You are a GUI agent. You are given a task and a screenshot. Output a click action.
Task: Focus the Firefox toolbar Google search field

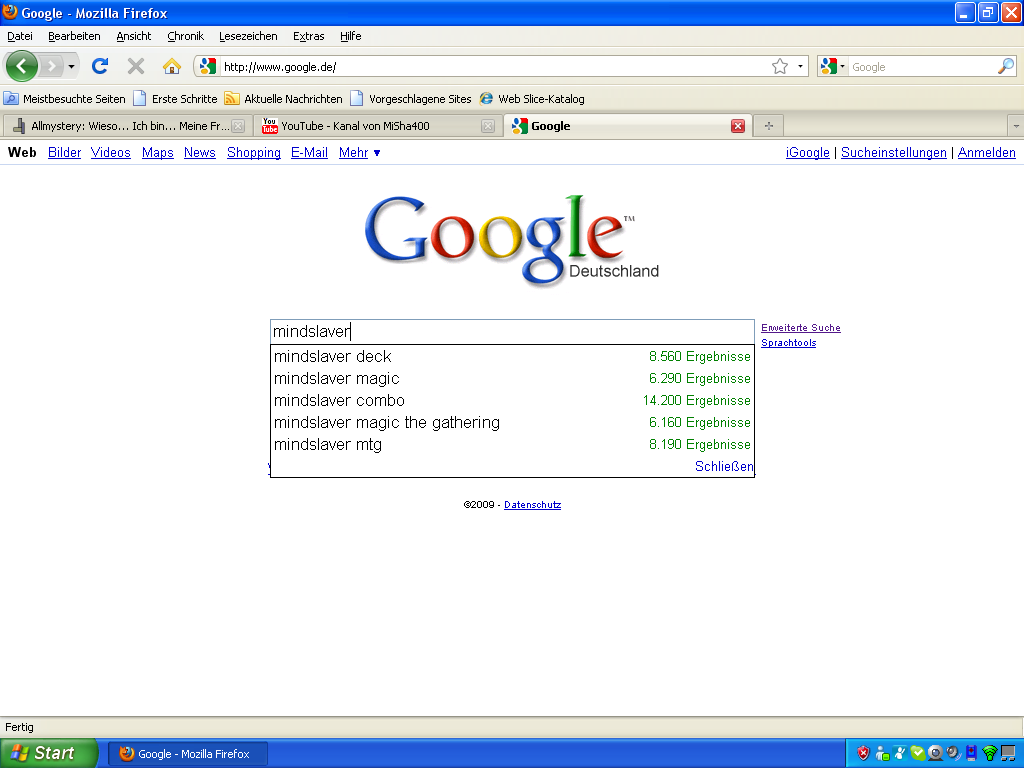point(922,67)
